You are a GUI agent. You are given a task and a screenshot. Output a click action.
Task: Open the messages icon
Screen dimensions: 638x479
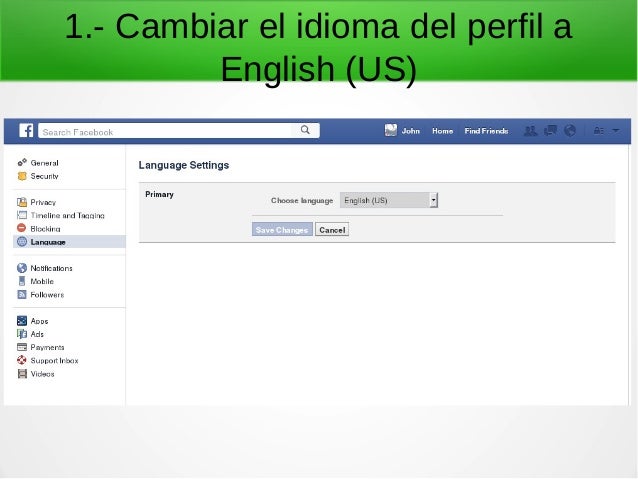pos(550,130)
